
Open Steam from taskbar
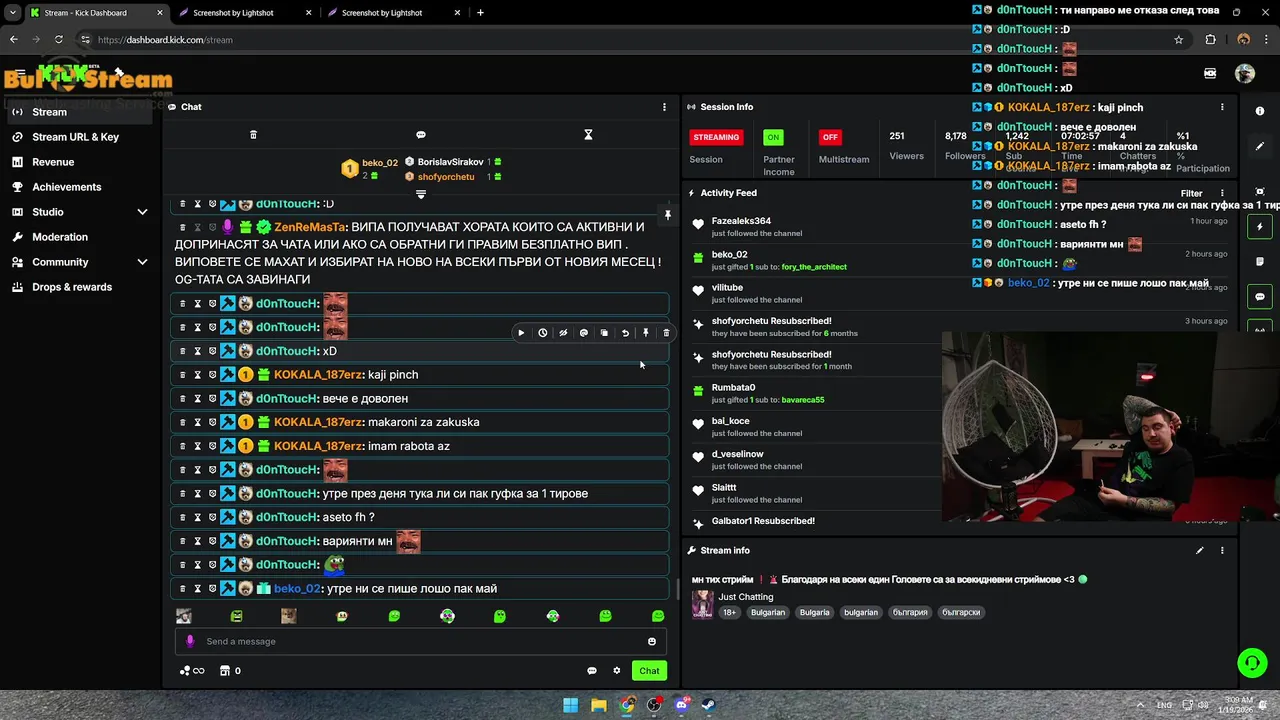click(708, 705)
